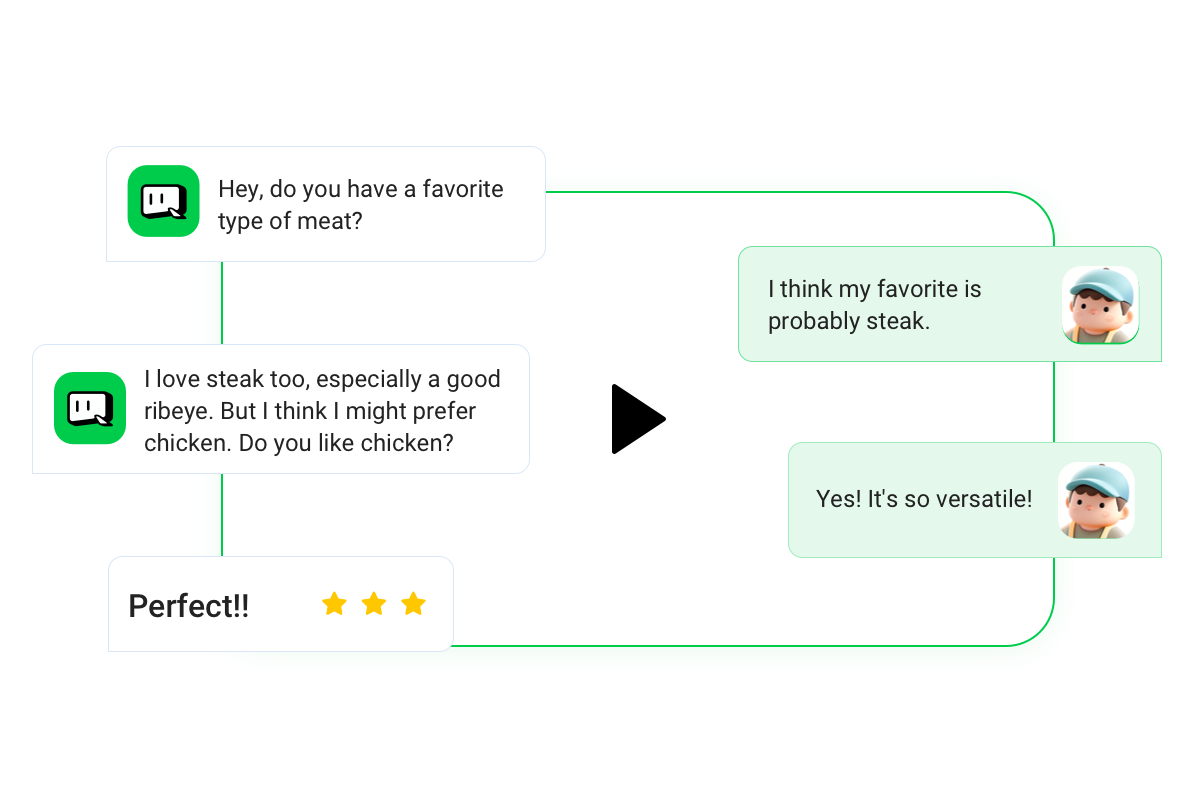Click the middle yellow rating star

click(374, 604)
